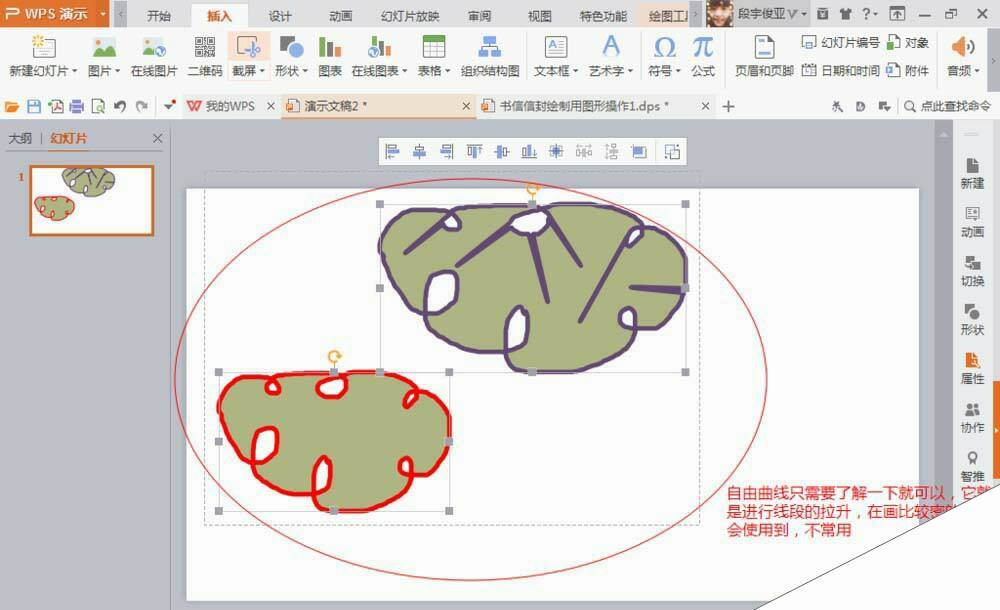Switch to the 设计 (Design) ribbon tab

(x=279, y=16)
